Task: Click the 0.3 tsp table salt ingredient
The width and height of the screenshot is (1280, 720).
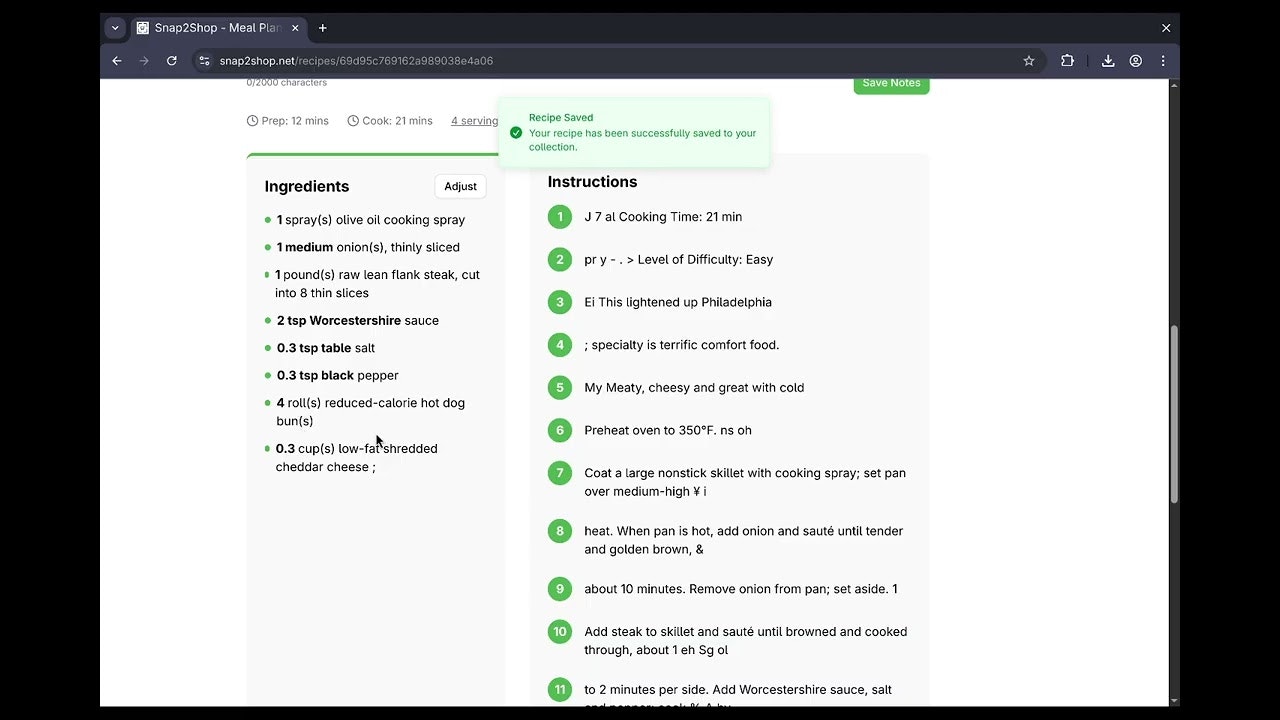Action: point(326,348)
